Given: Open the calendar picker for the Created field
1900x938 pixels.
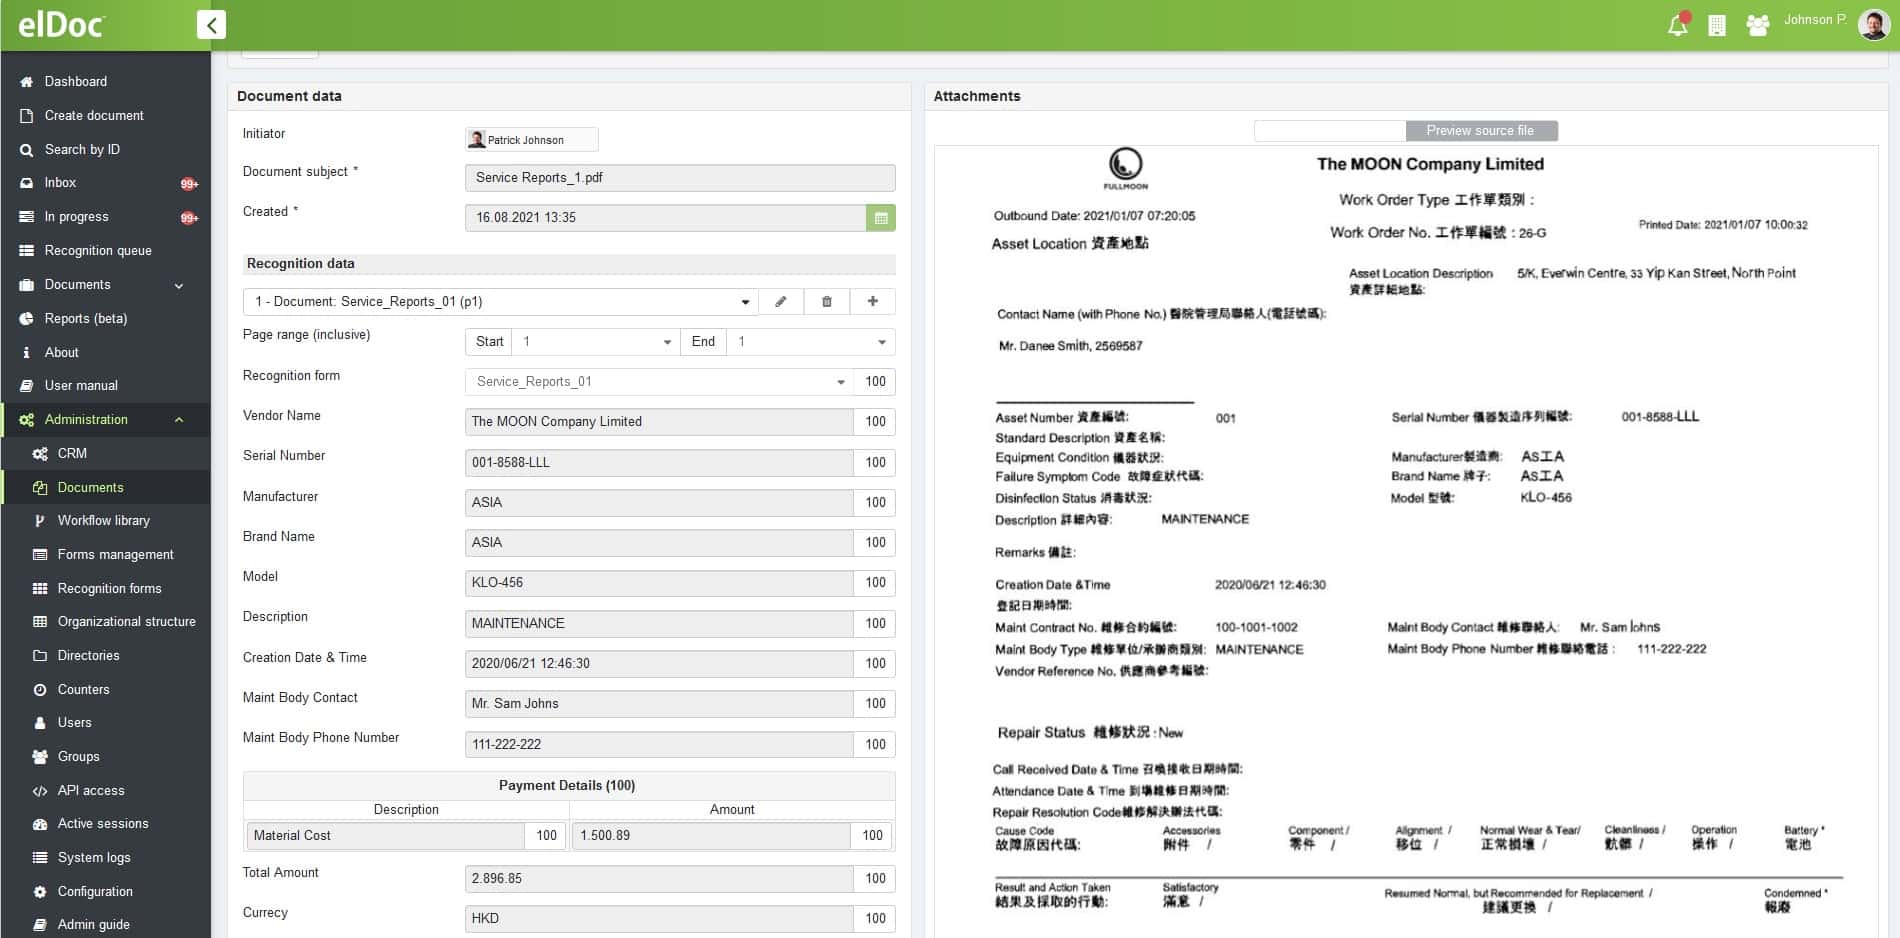Looking at the screenshot, I should pyautogui.click(x=880, y=217).
